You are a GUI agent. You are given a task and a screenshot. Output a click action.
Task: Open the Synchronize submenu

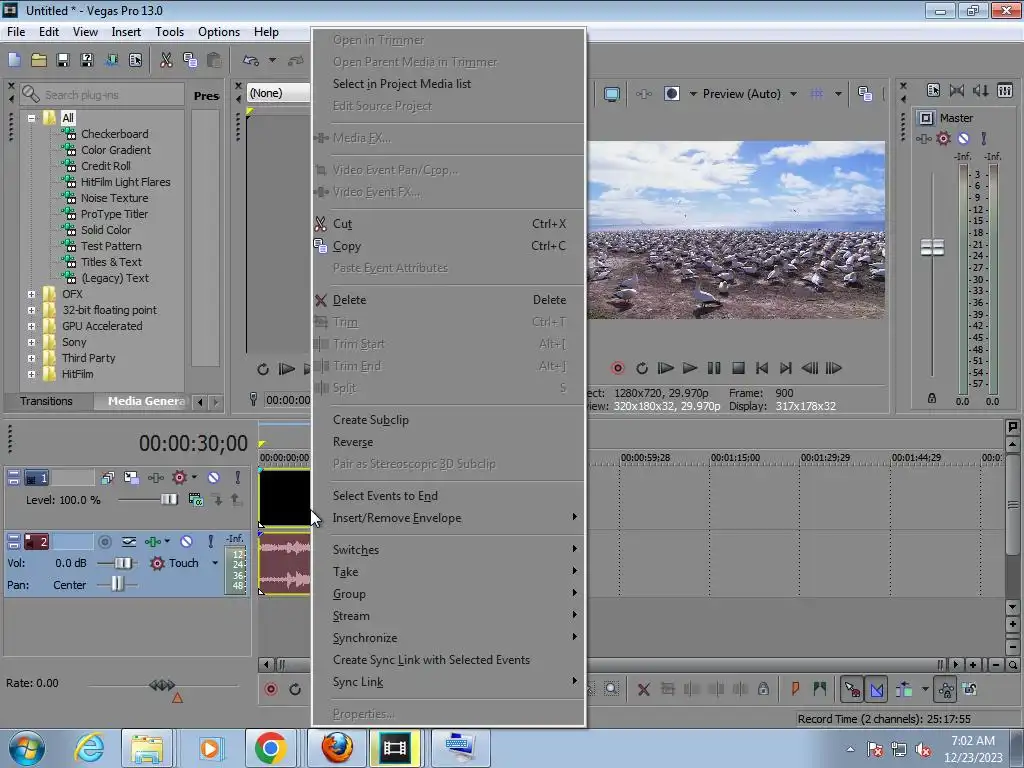click(x=449, y=638)
